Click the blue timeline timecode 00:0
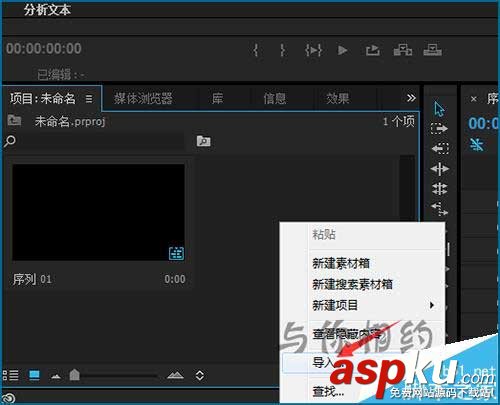The width and height of the screenshot is (500, 405). coord(484,123)
